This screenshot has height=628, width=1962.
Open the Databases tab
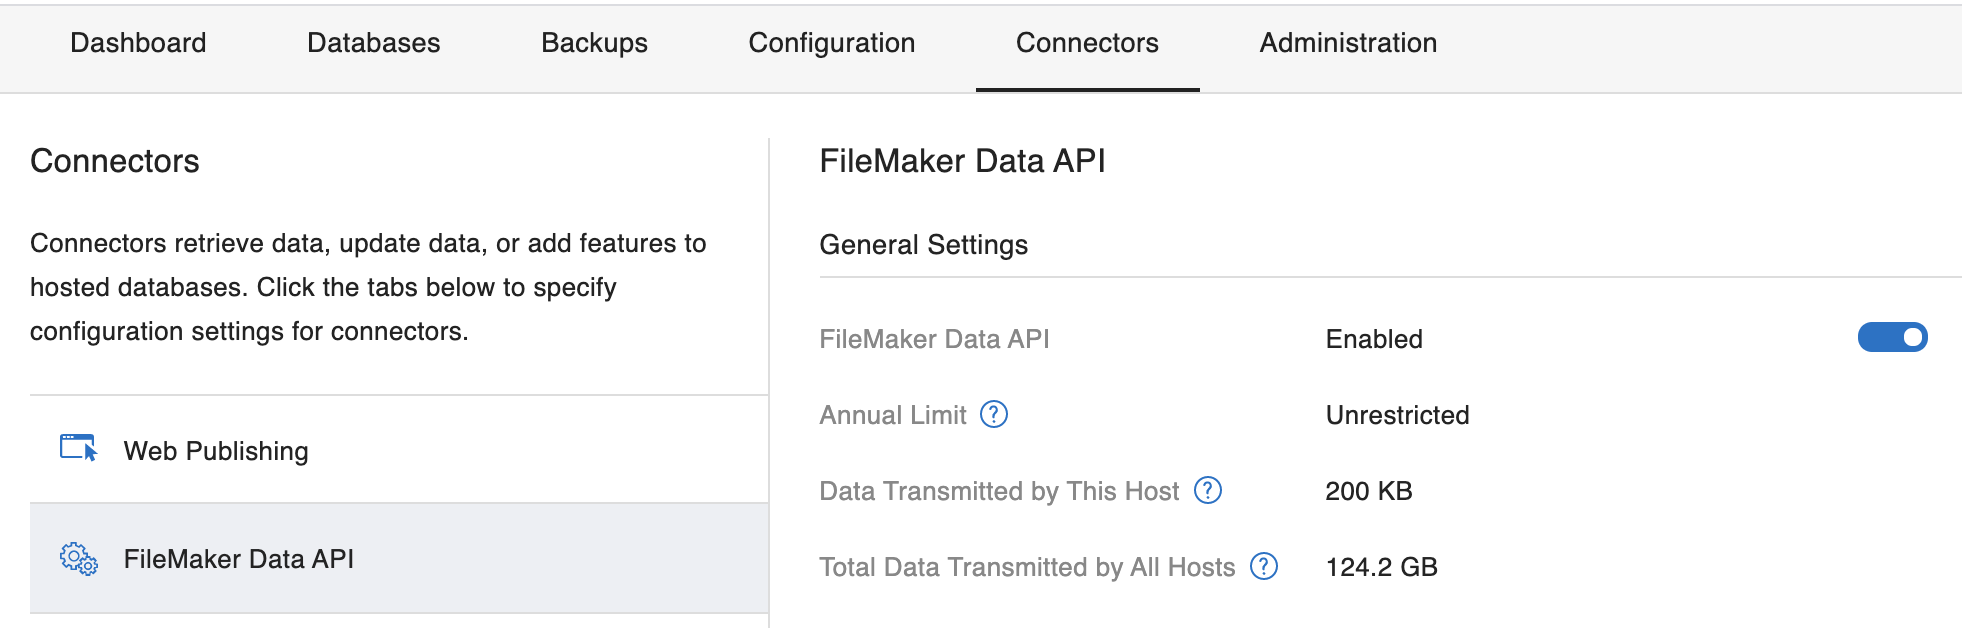pyautogui.click(x=373, y=43)
